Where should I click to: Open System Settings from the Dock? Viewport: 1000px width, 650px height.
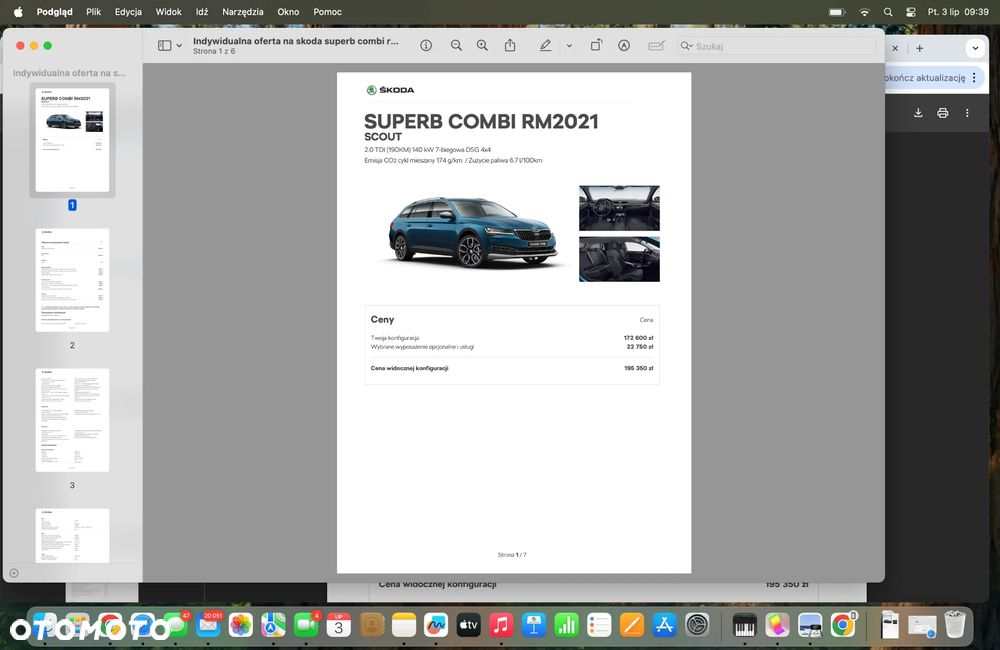click(697, 625)
